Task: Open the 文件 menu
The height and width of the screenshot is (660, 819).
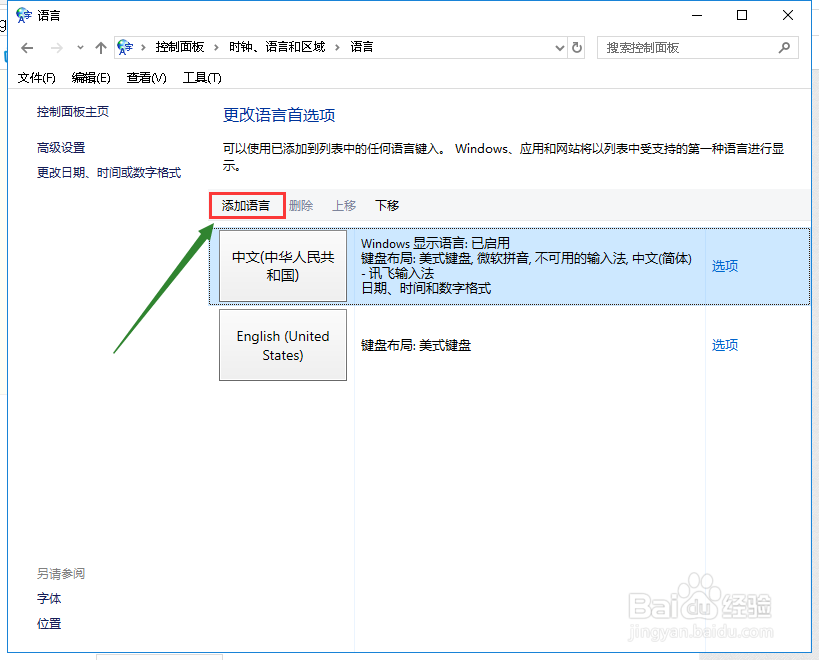Action: tap(36, 77)
